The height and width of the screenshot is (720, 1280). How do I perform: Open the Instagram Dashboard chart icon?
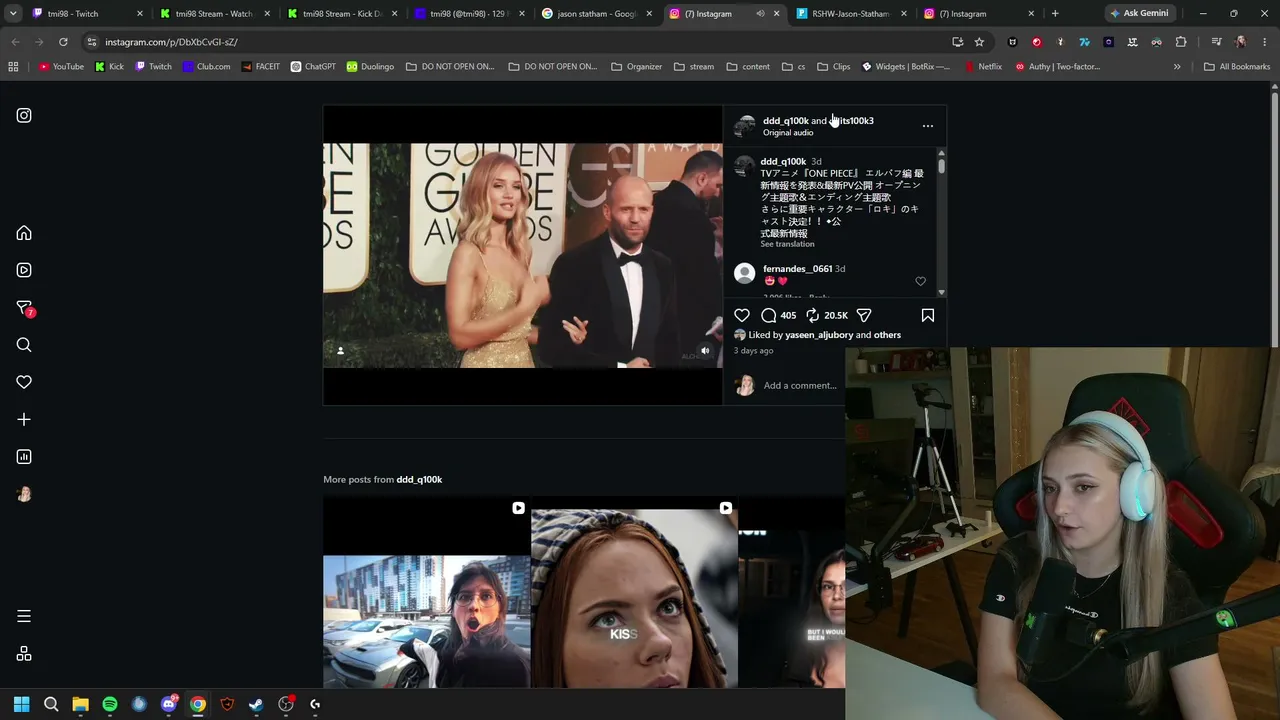(x=24, y=457)
